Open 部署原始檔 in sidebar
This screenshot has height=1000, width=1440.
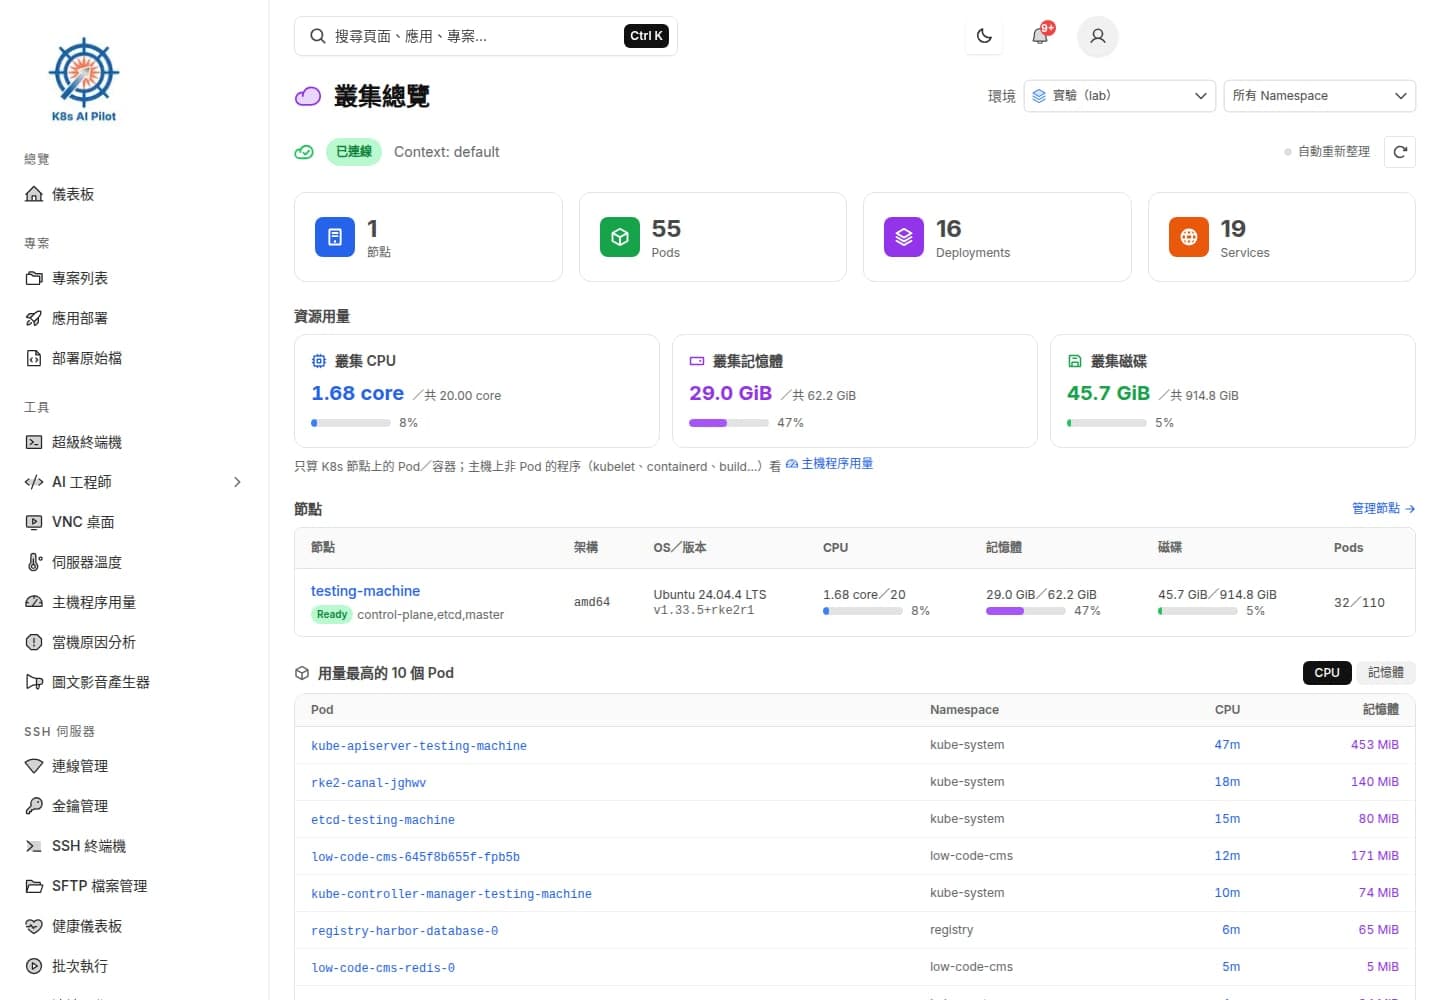click(x=134, y=358)
